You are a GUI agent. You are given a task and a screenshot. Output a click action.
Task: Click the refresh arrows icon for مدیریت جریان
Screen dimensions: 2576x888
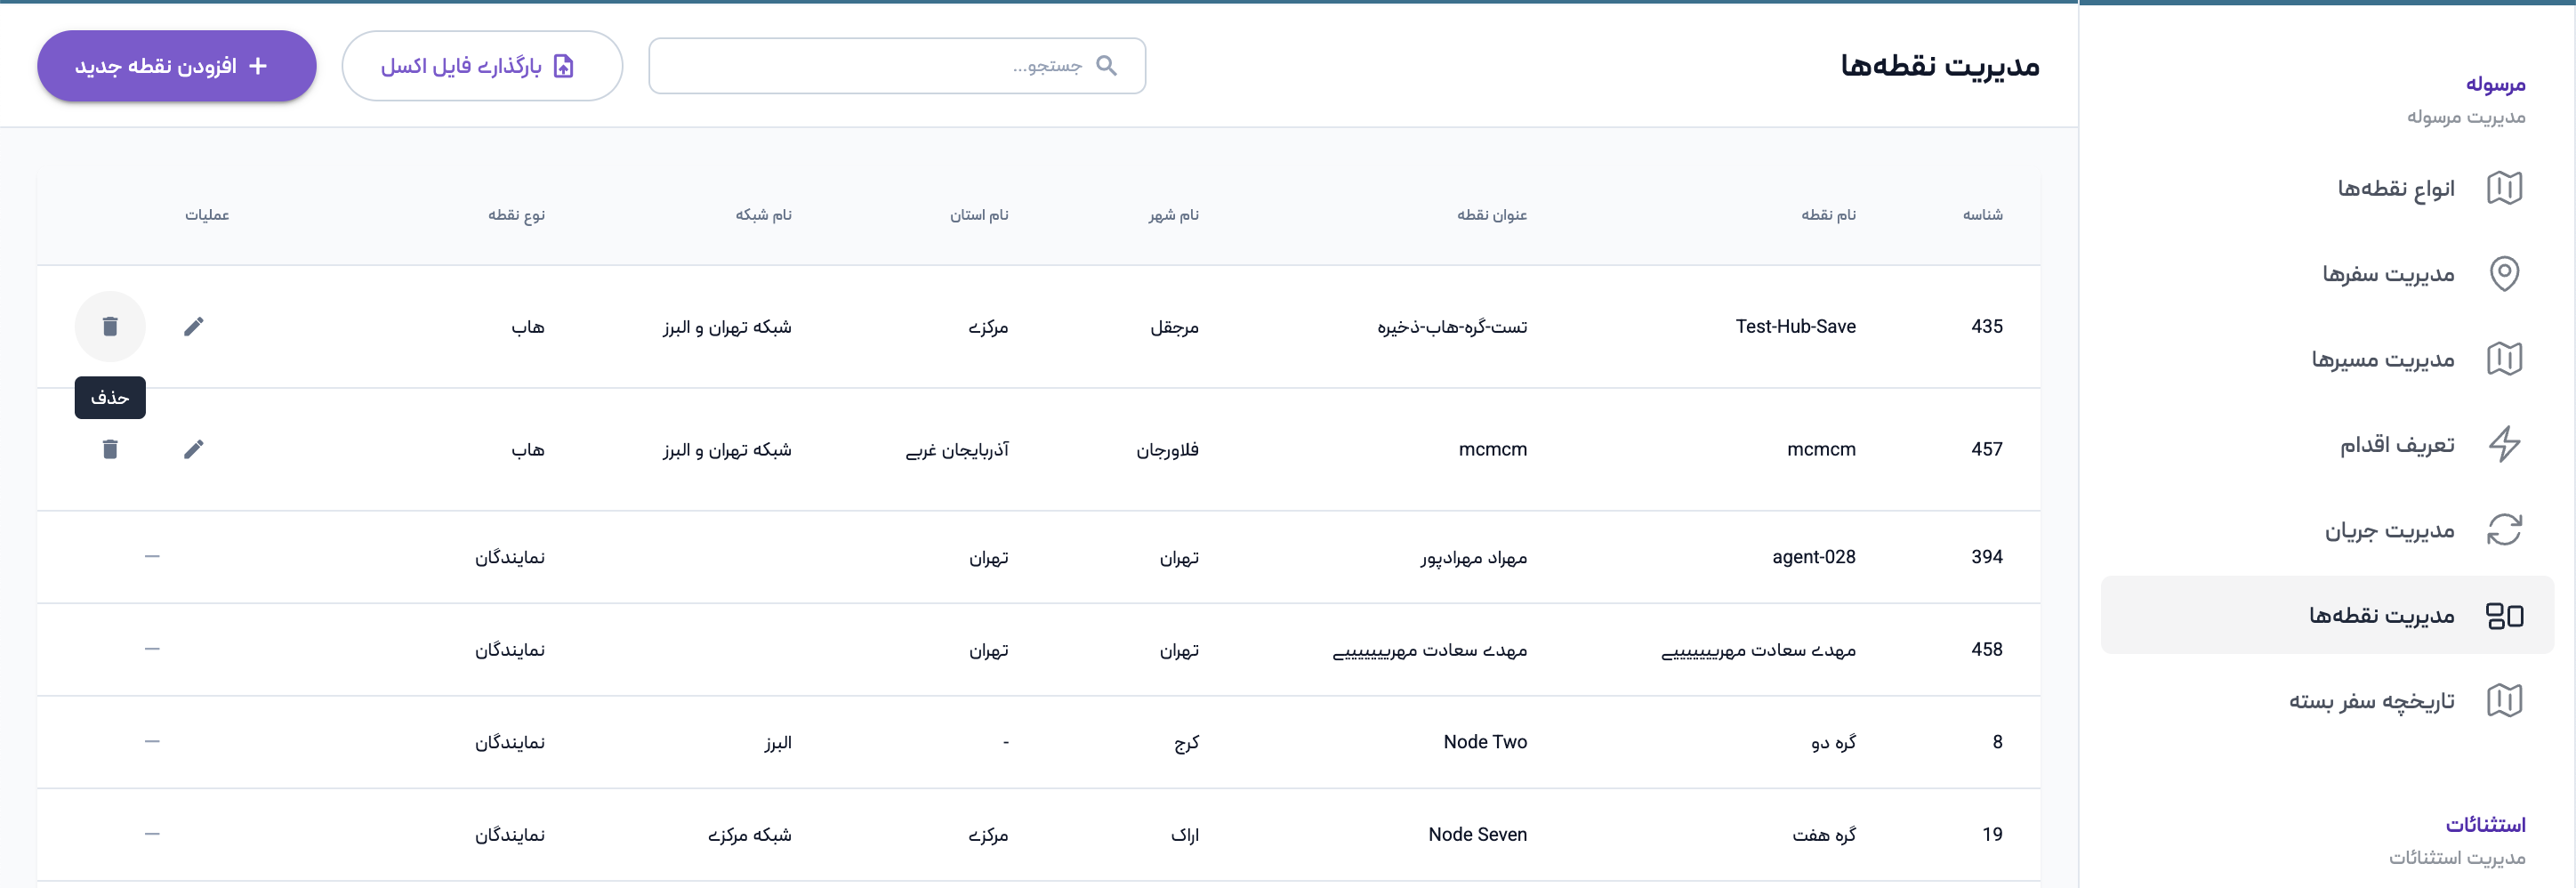(2503, 530)
